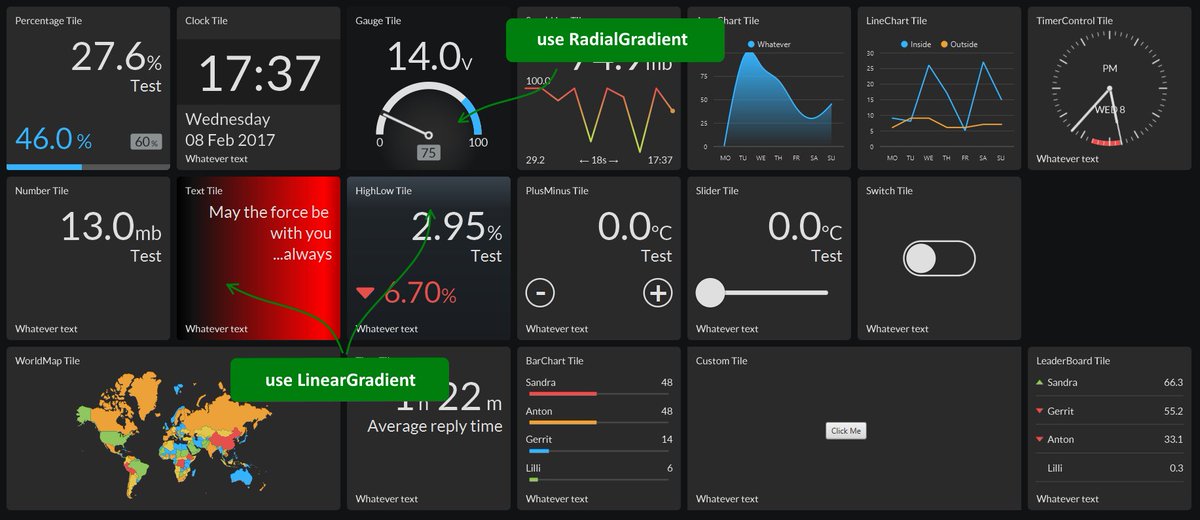The image size is (1200, 520).
Task: Click the Lilli row in BarChart Tile
Action: 599,472
